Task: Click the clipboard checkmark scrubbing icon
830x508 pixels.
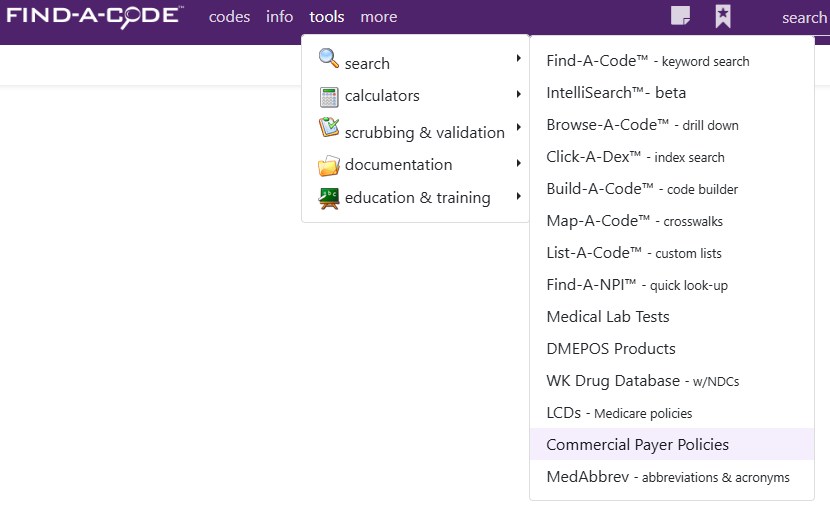Action: click(329, 127)
